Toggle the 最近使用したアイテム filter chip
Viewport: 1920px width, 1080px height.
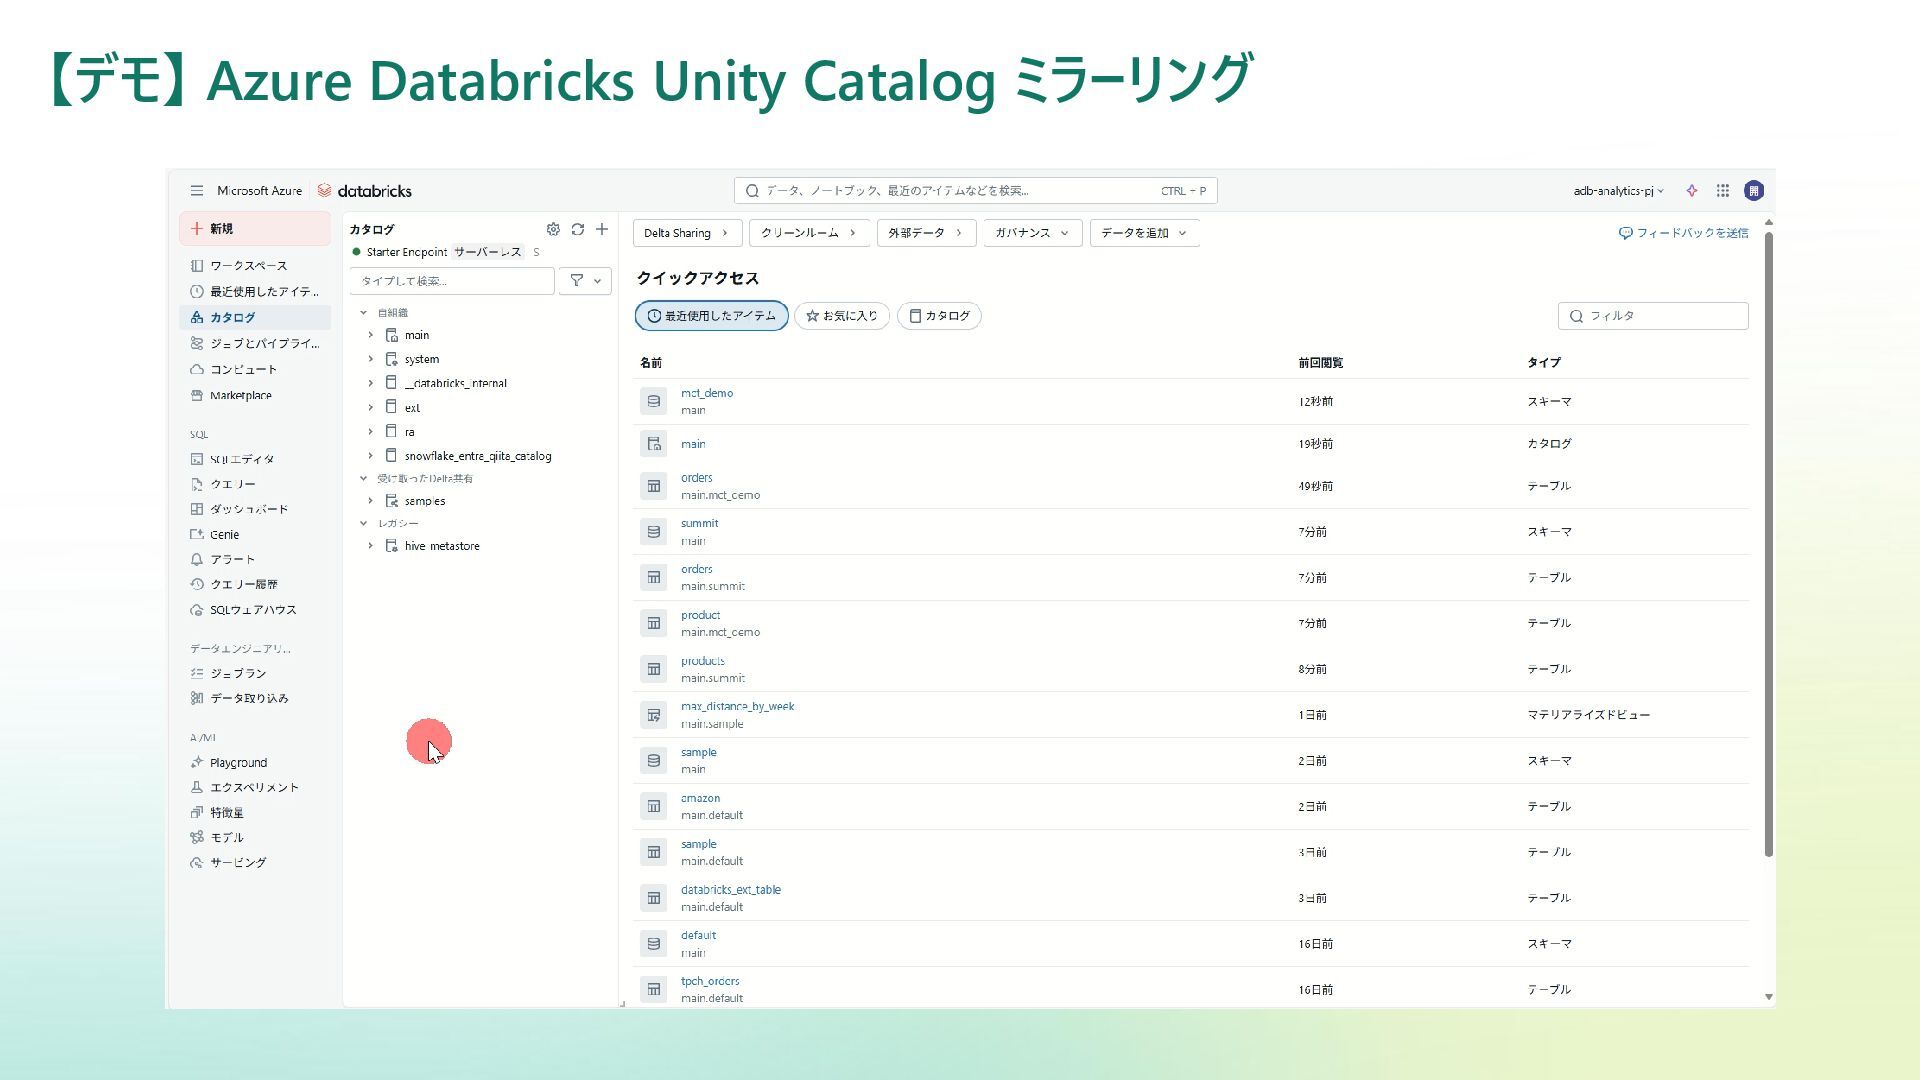[711, 316]
